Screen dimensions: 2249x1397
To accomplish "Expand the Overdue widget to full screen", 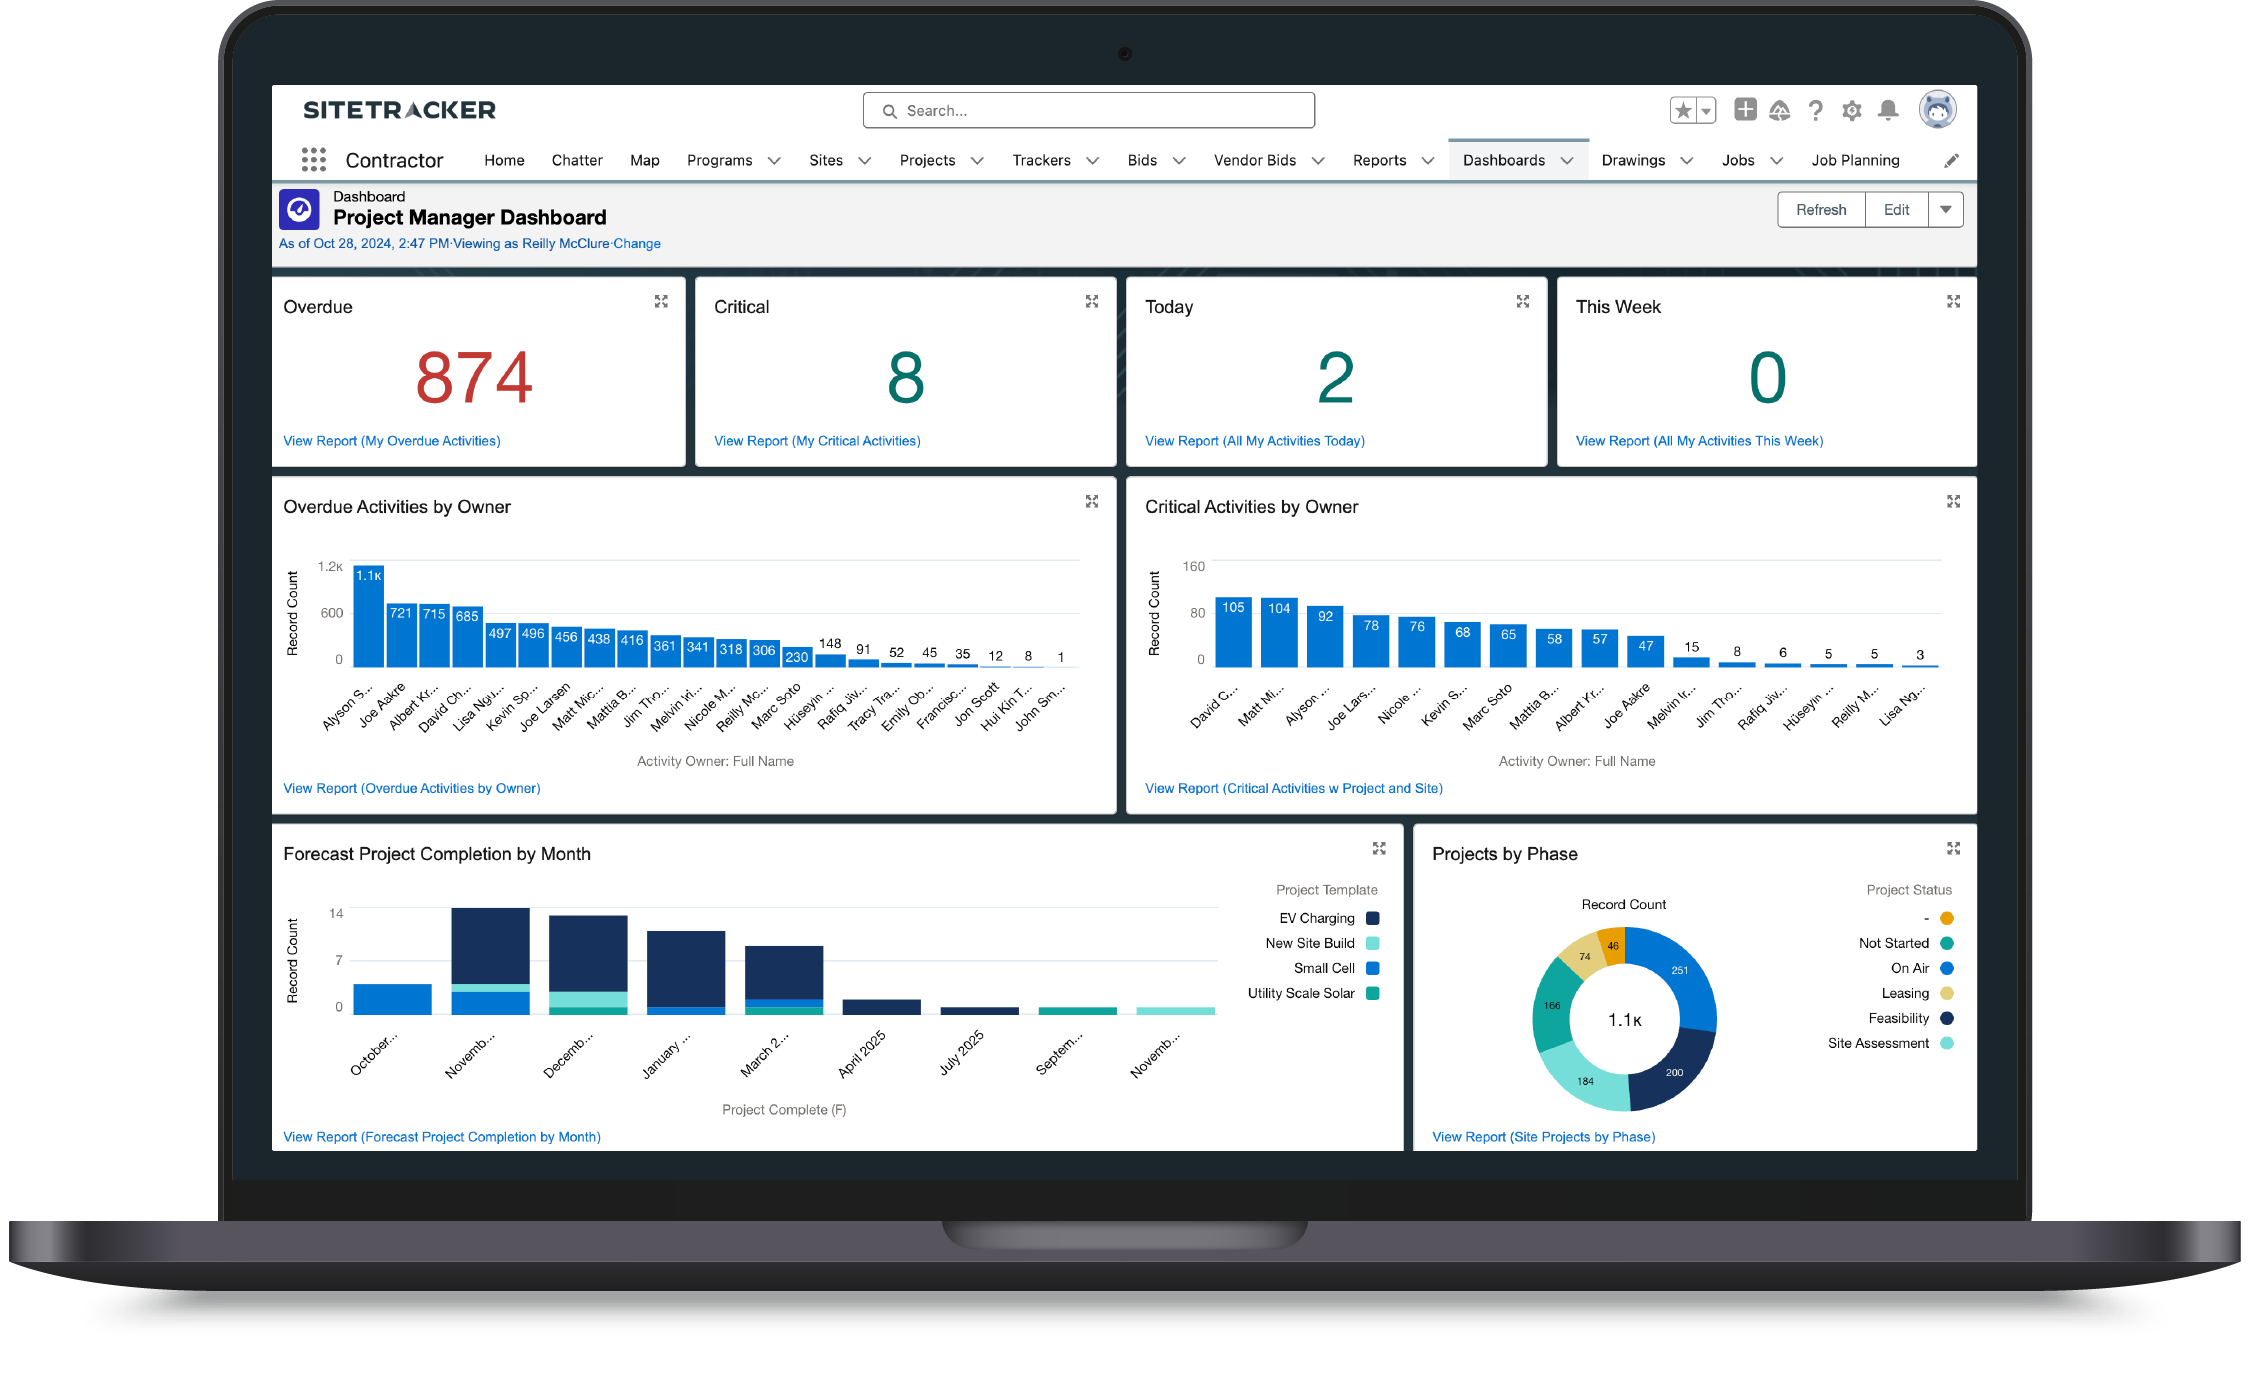I will (661, 301).
